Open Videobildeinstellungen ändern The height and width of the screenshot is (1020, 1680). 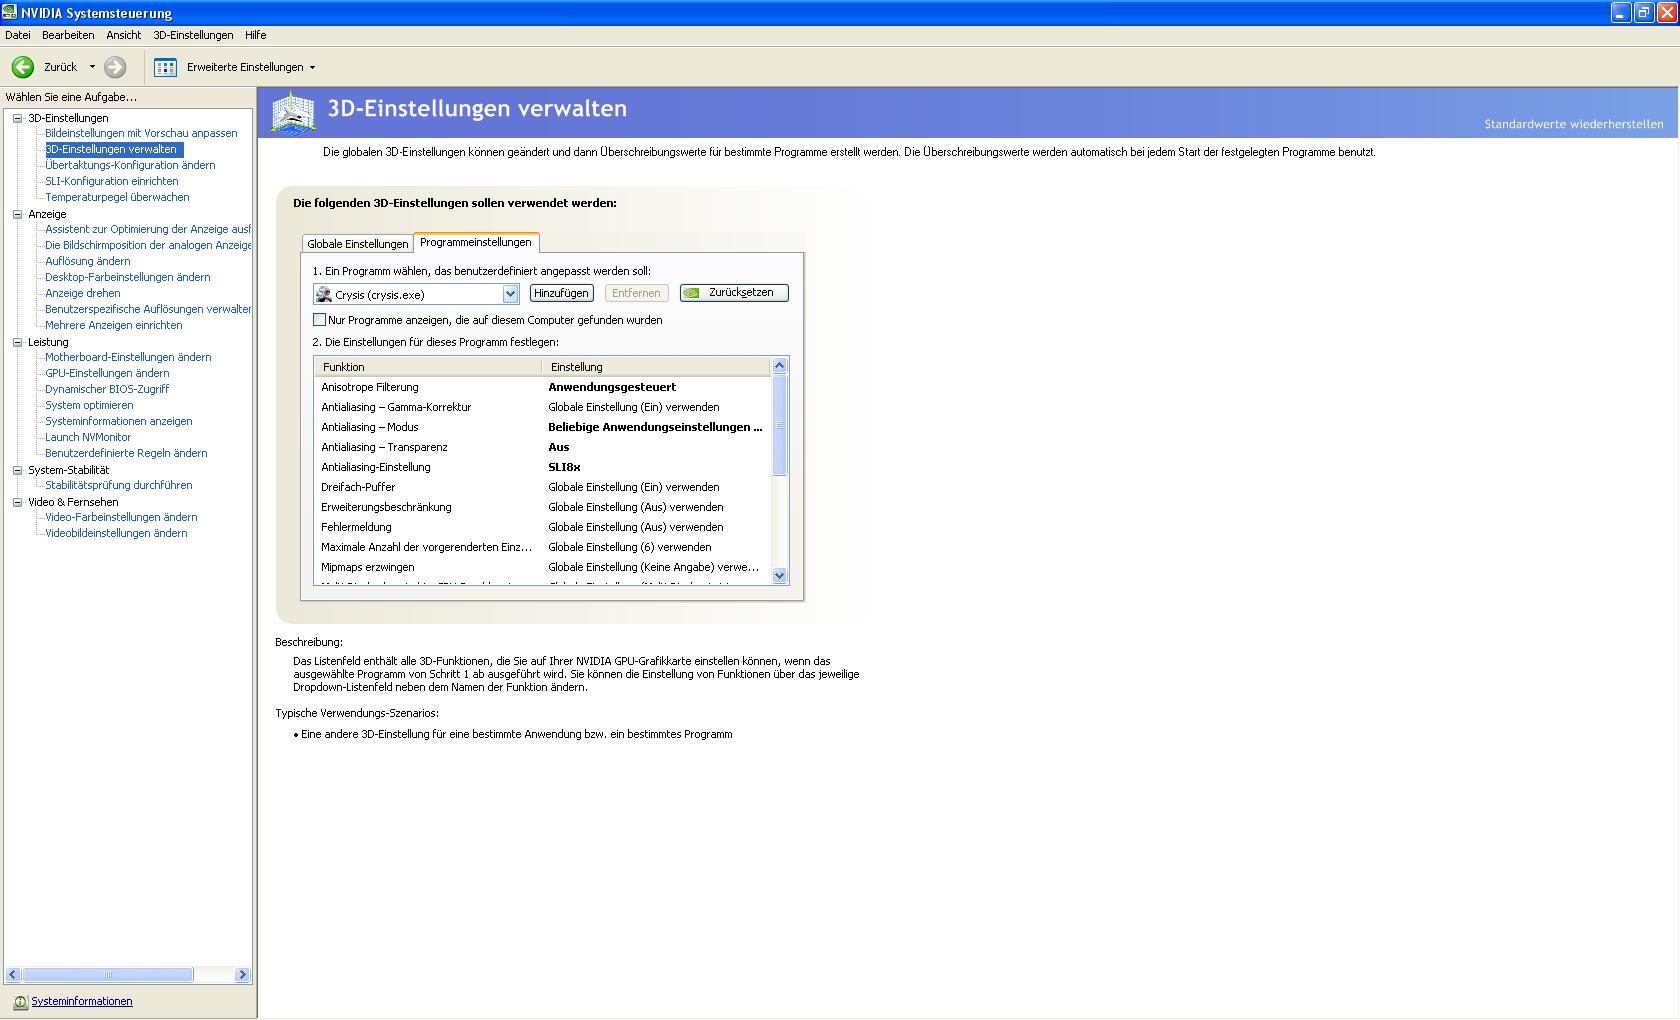pos(116,533)
